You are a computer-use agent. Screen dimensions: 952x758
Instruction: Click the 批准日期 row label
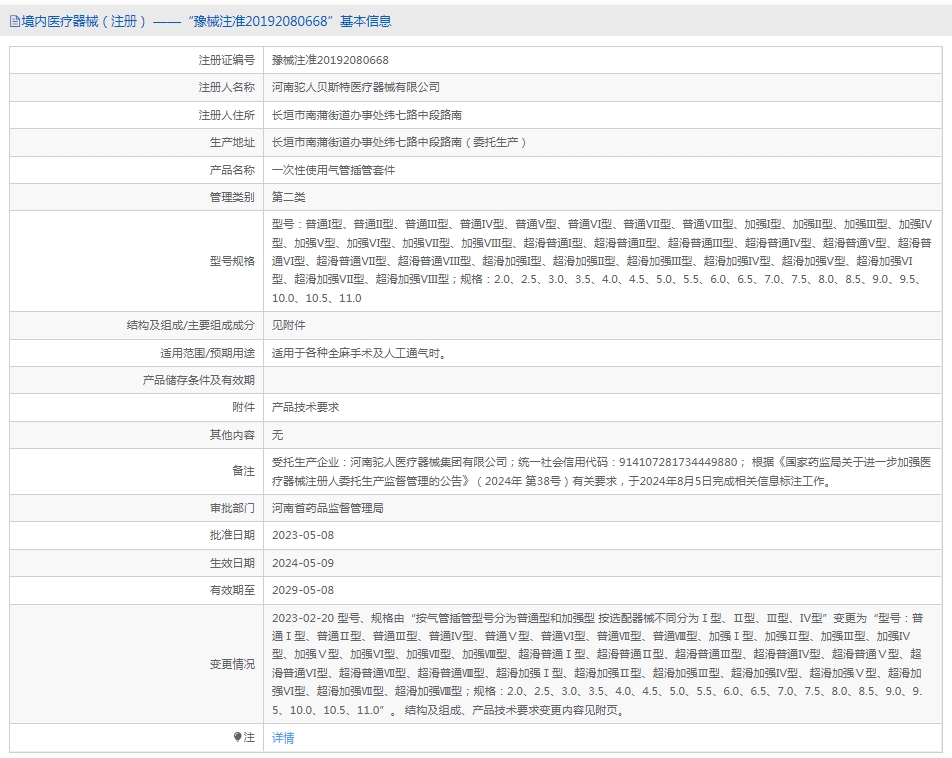[232, 535]
